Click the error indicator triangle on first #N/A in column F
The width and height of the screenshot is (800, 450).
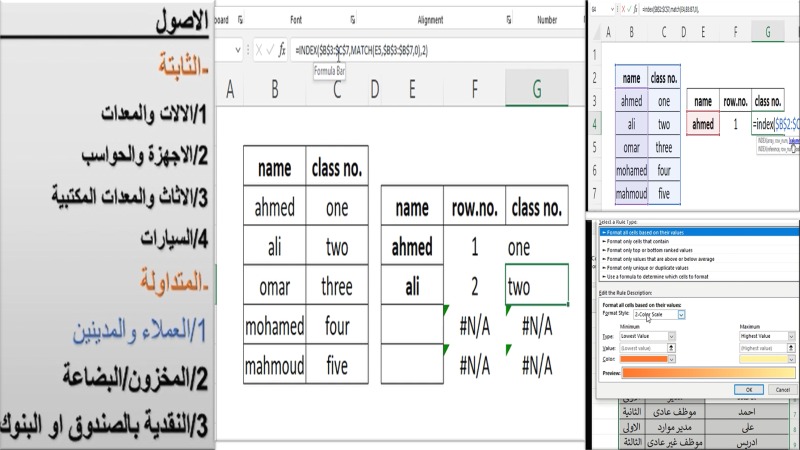pos(446,309)
